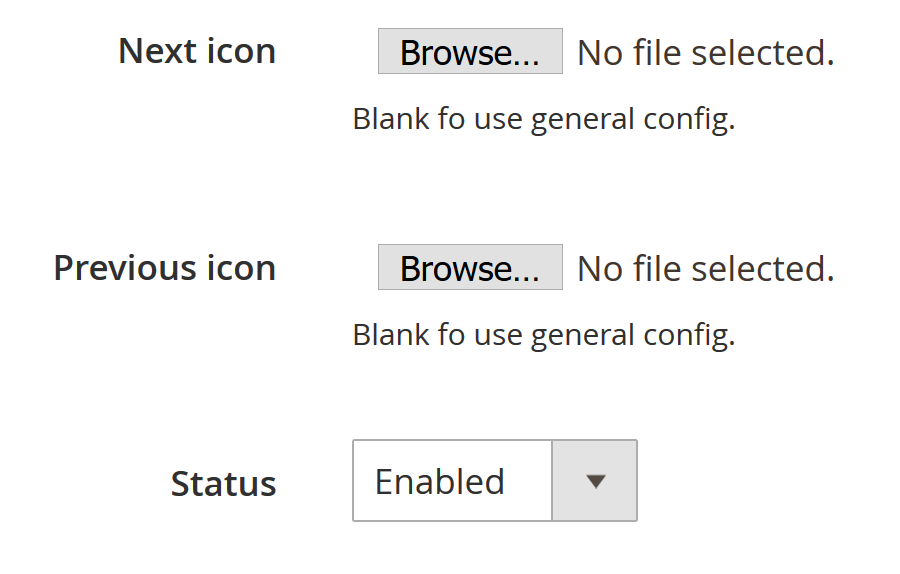The height and width of the screenshot is (574, 900).
Task: Choose a file for the Previous icon
Action: [x=470, y=268]
